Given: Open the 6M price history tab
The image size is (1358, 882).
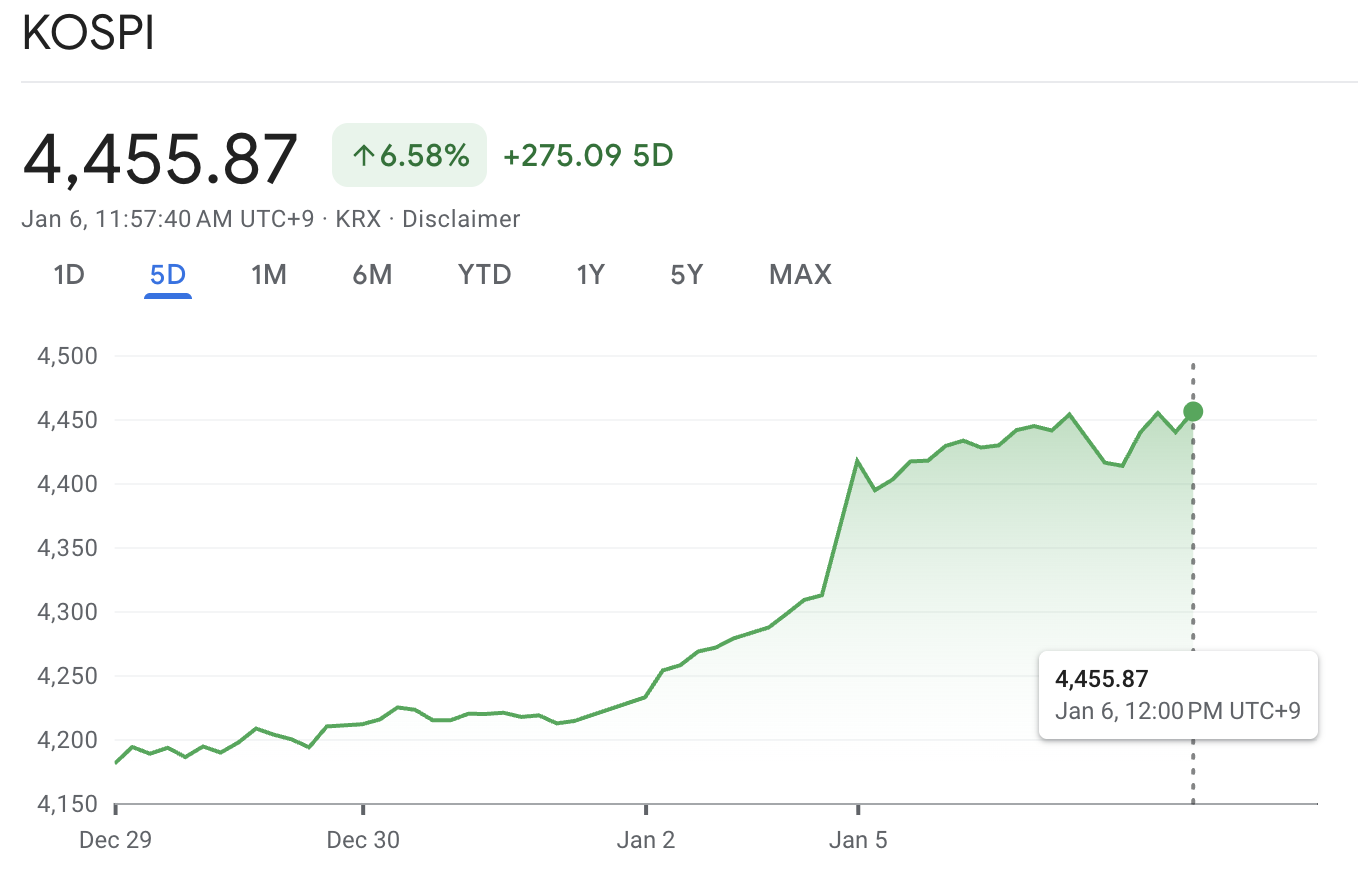Looking at the screenshot, I should pyautogui.click(x=371, y=274).
